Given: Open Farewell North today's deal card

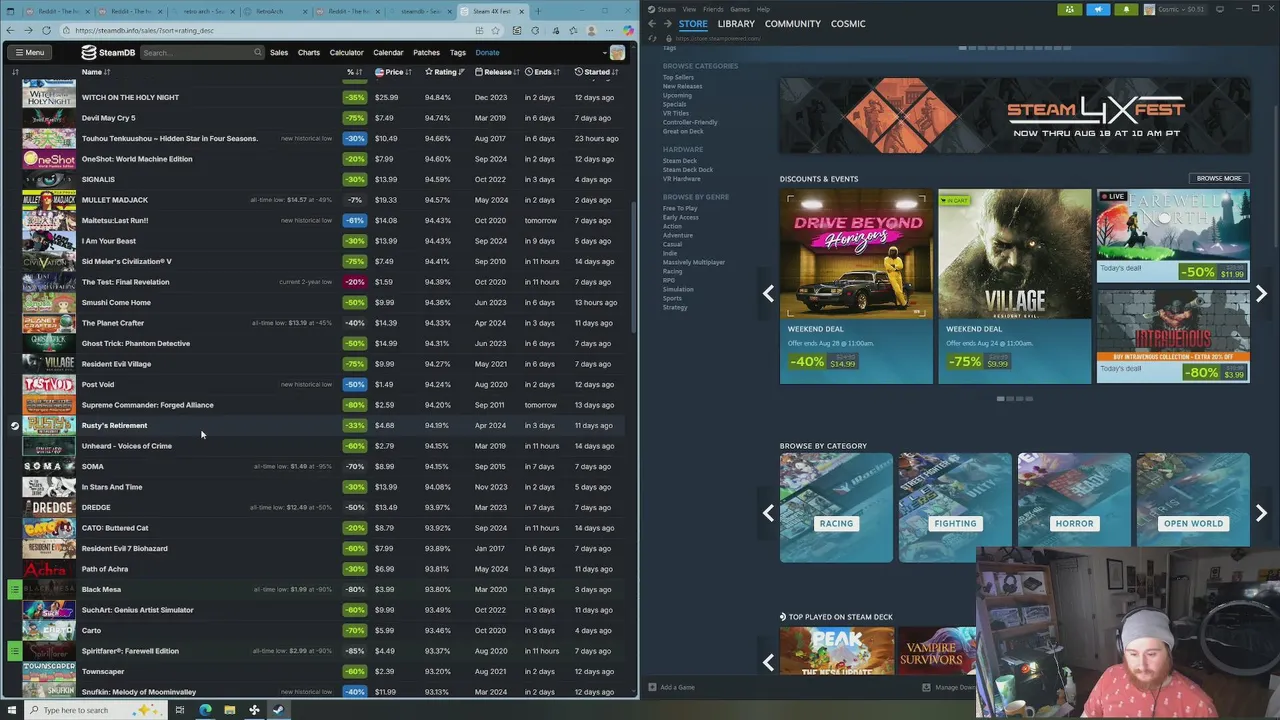Looking at the screenshot, I should [x=1173, y=236].
